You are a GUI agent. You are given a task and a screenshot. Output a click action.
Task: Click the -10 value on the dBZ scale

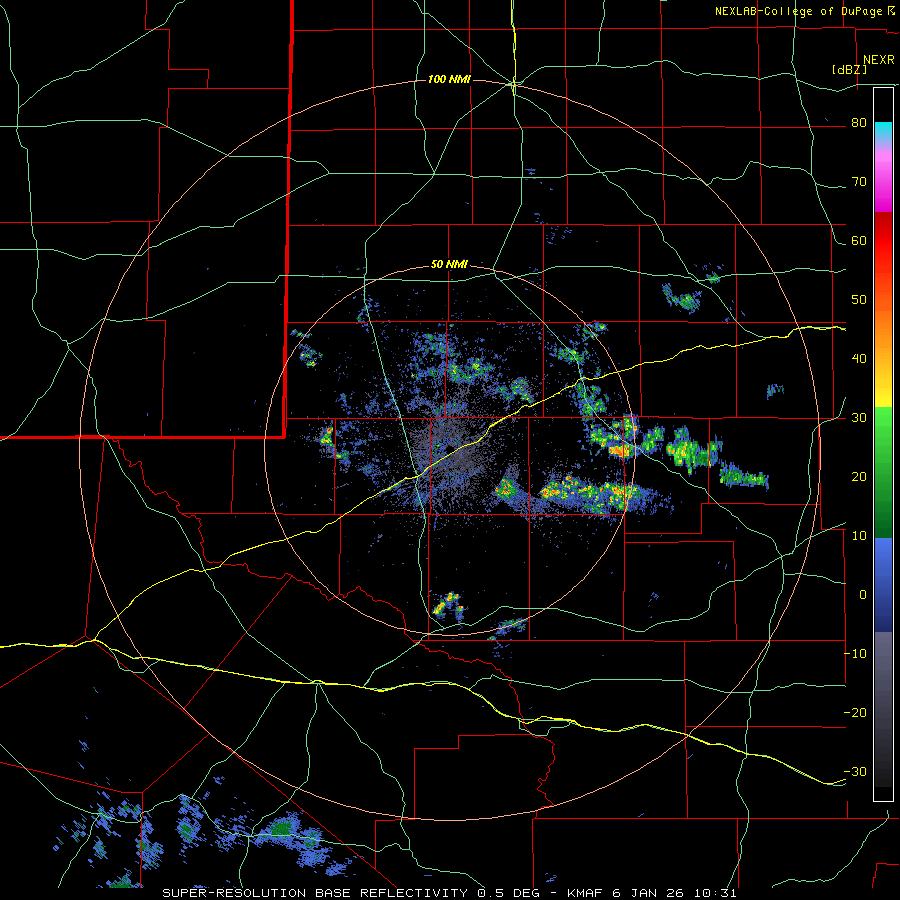point(855,654)
